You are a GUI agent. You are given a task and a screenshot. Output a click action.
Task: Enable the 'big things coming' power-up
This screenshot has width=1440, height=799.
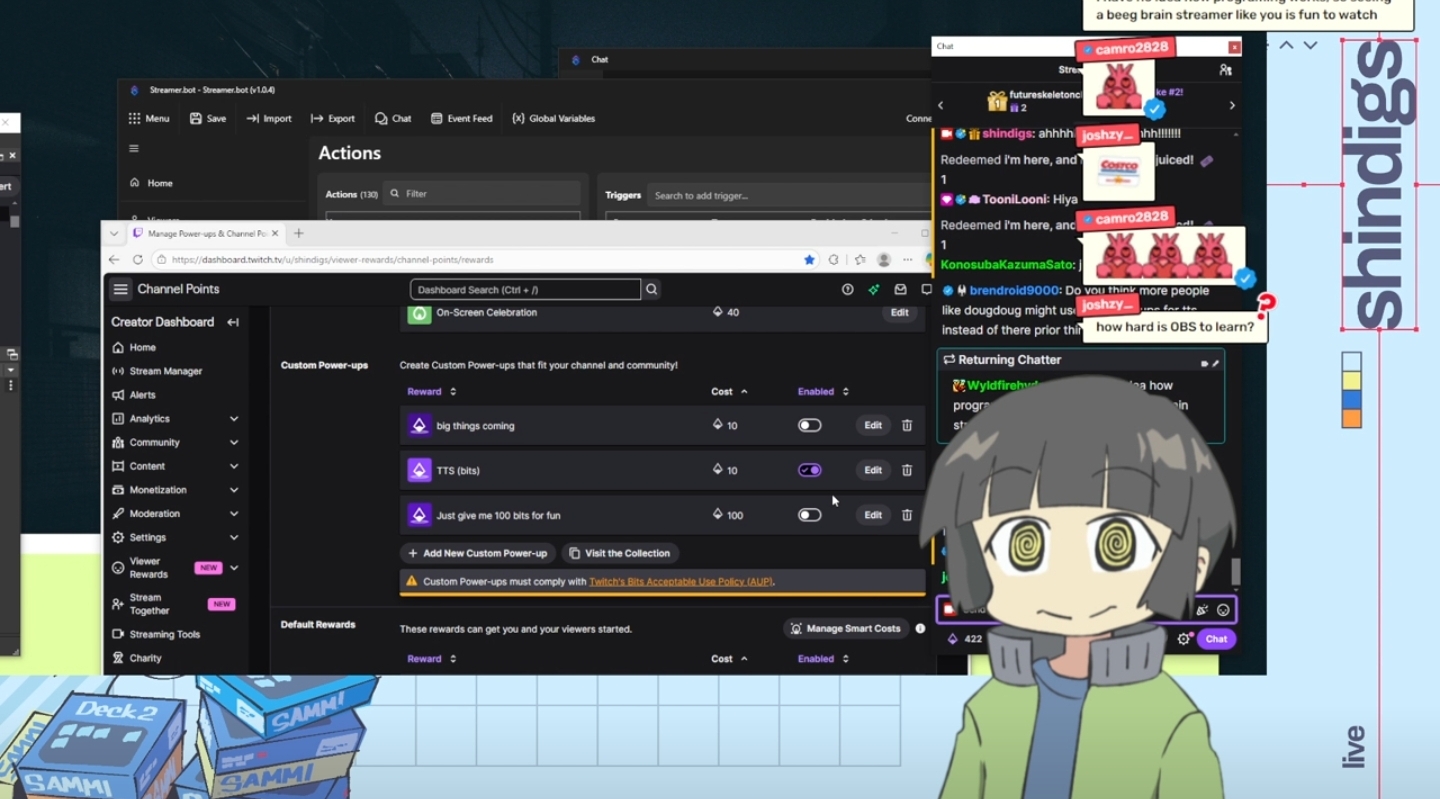point(809,425)
